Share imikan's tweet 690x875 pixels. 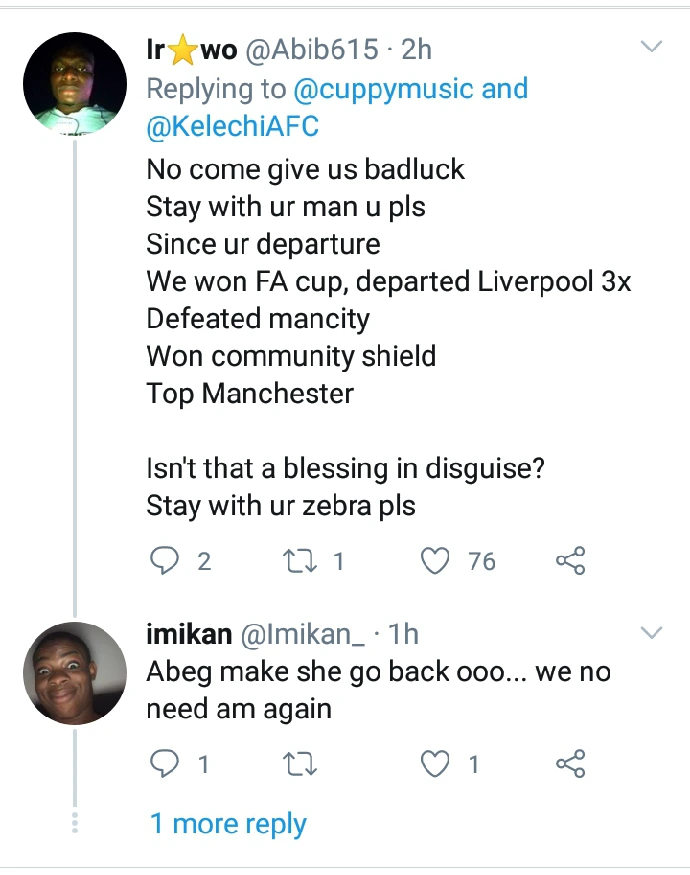pyautogui.click(x=570, y=765)
